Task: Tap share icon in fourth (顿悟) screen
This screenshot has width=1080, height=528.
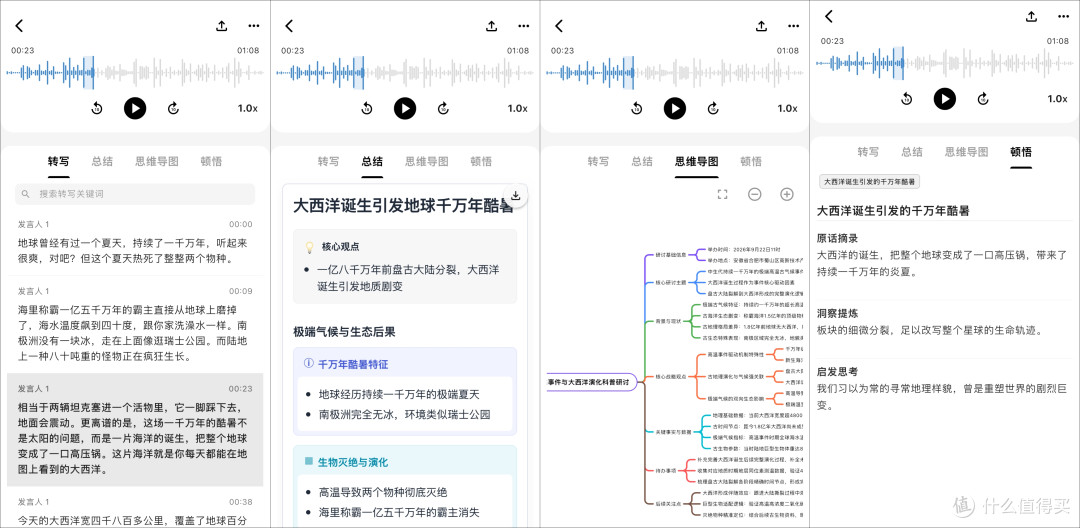Action: pyautogui.click(x=1032, y=17)
